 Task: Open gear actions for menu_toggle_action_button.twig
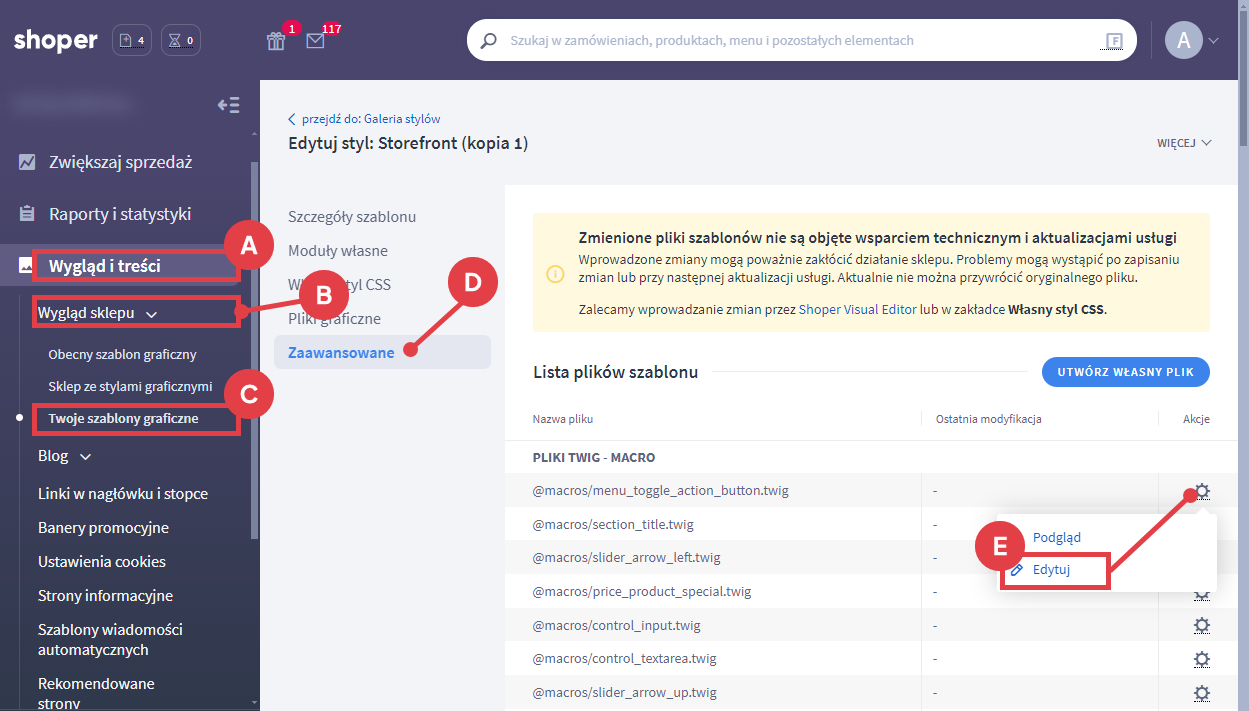click(1202, 491)
